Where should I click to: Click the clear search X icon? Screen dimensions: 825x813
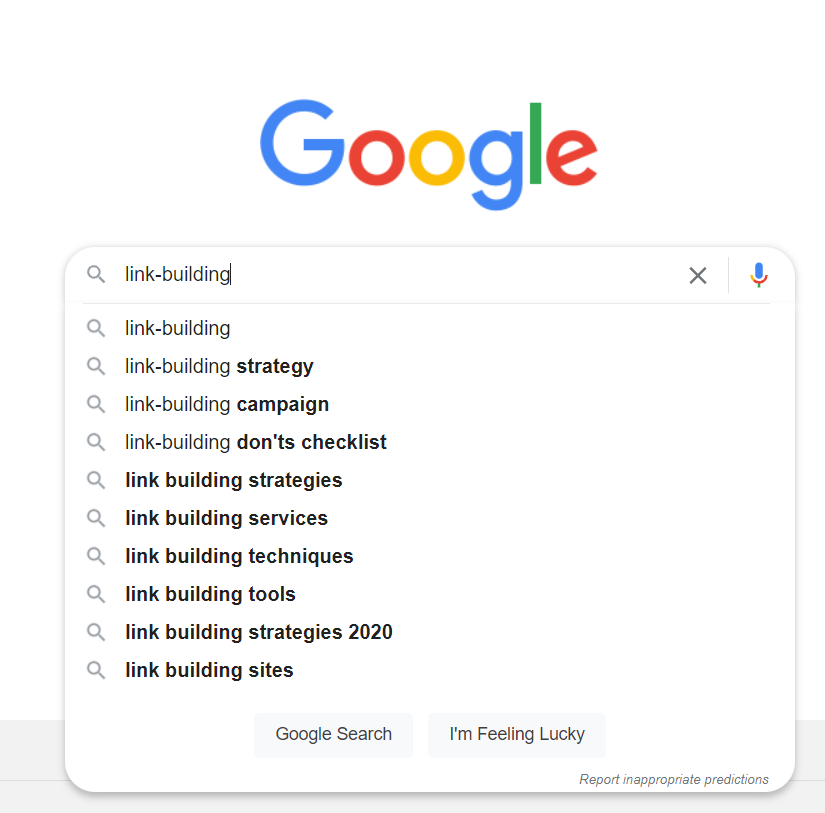click(698, 275)
